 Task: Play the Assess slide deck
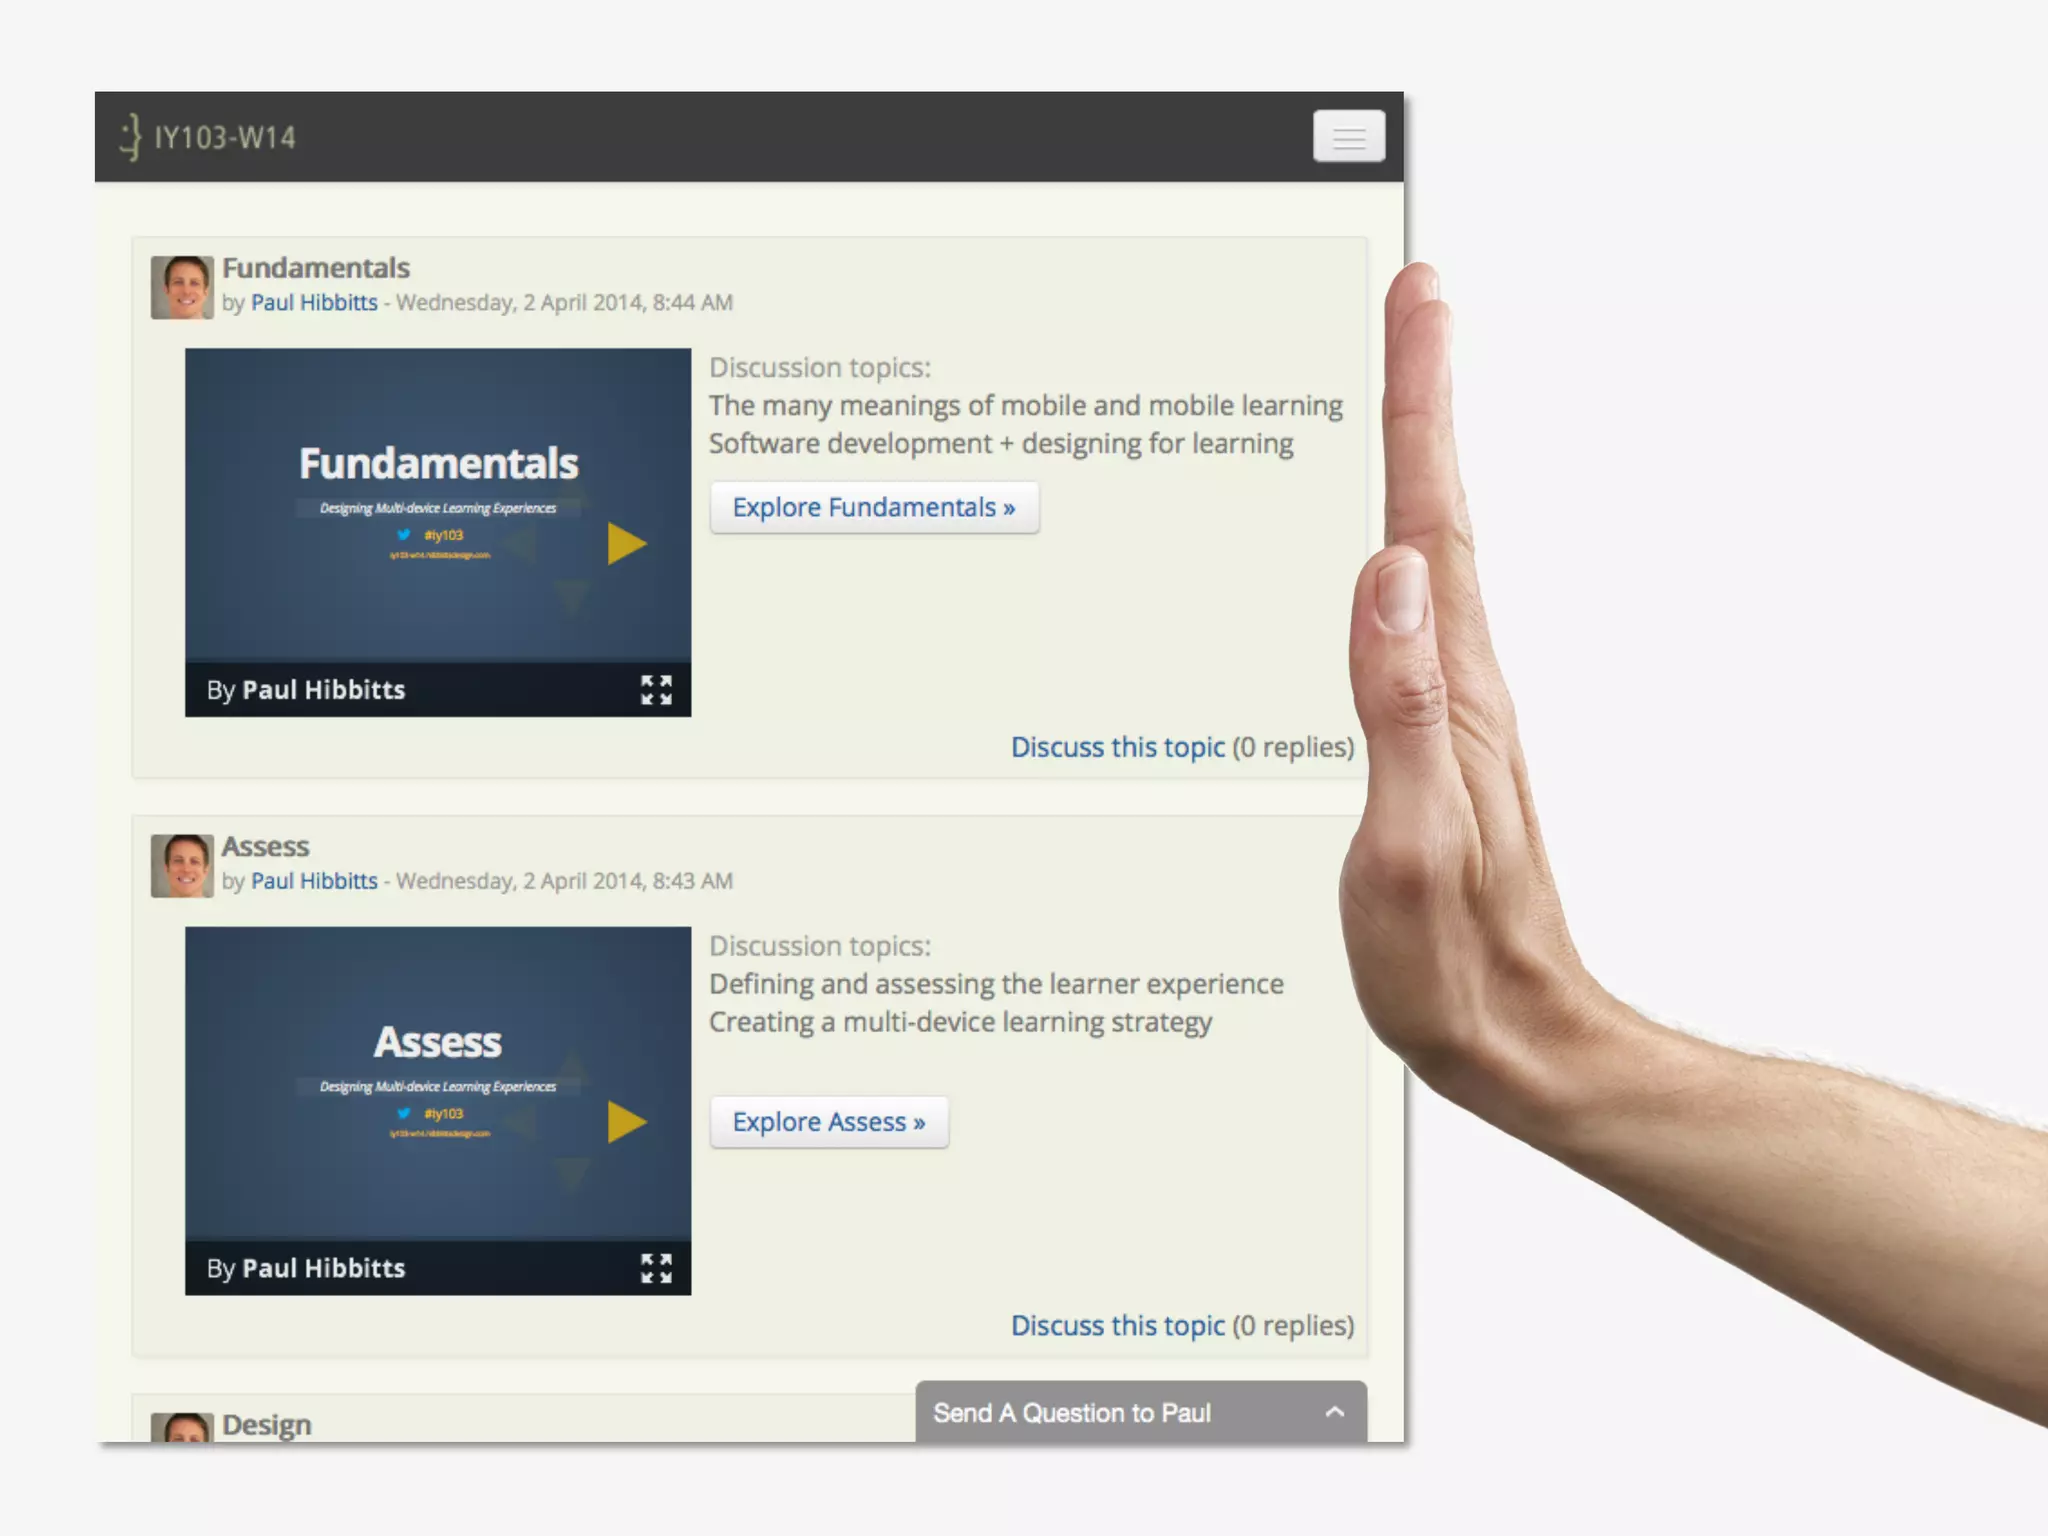point(626,1122)
